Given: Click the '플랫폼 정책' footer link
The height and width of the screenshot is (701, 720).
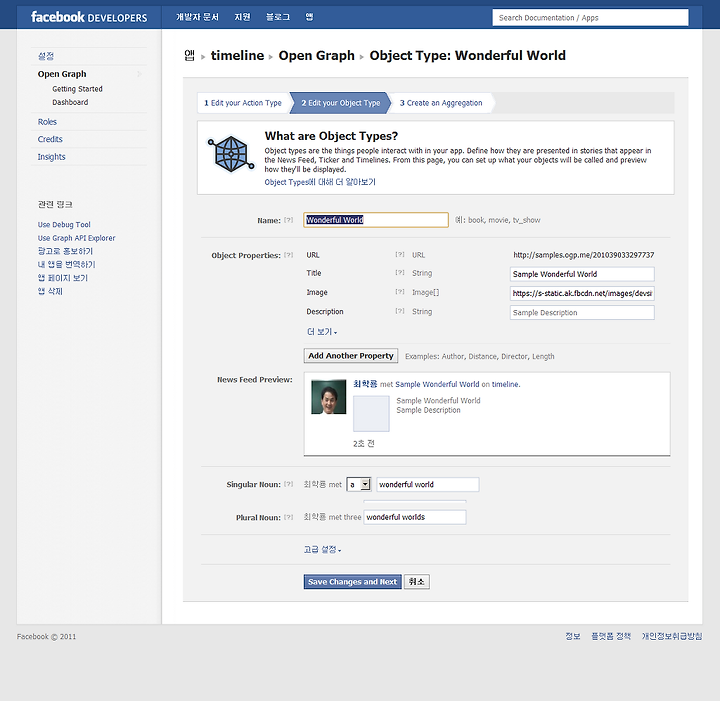Looking at the screenshot, I should (x=611, y=636).
